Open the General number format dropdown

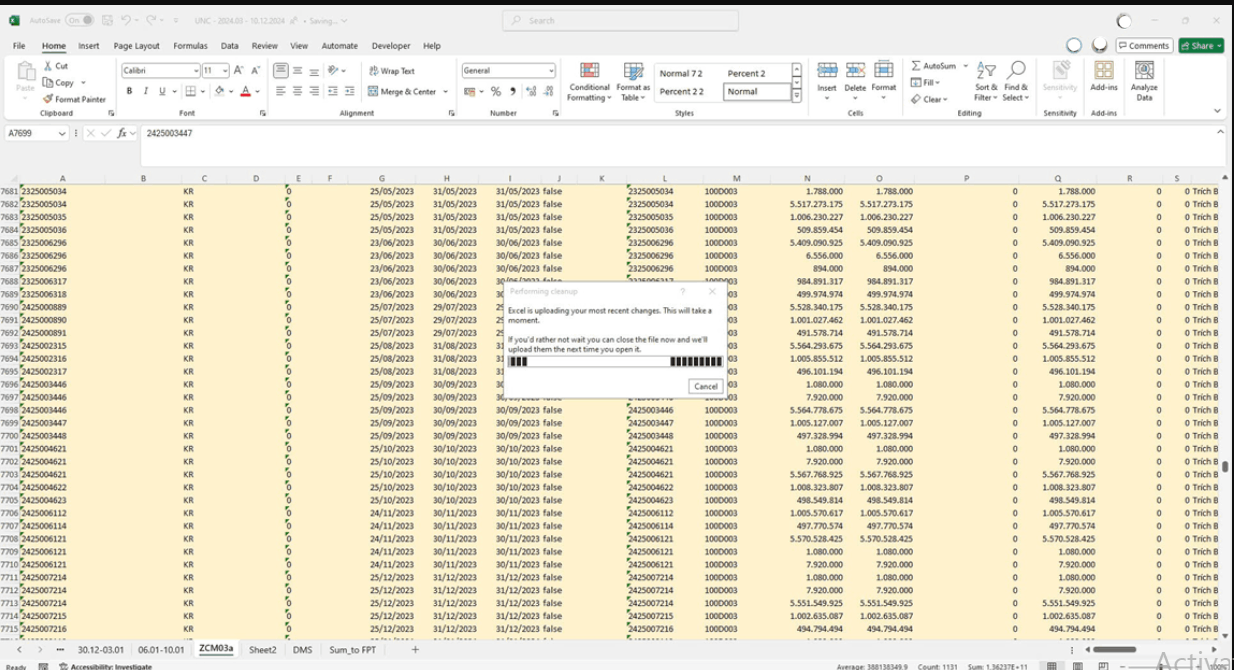click(x=550, y=71)
